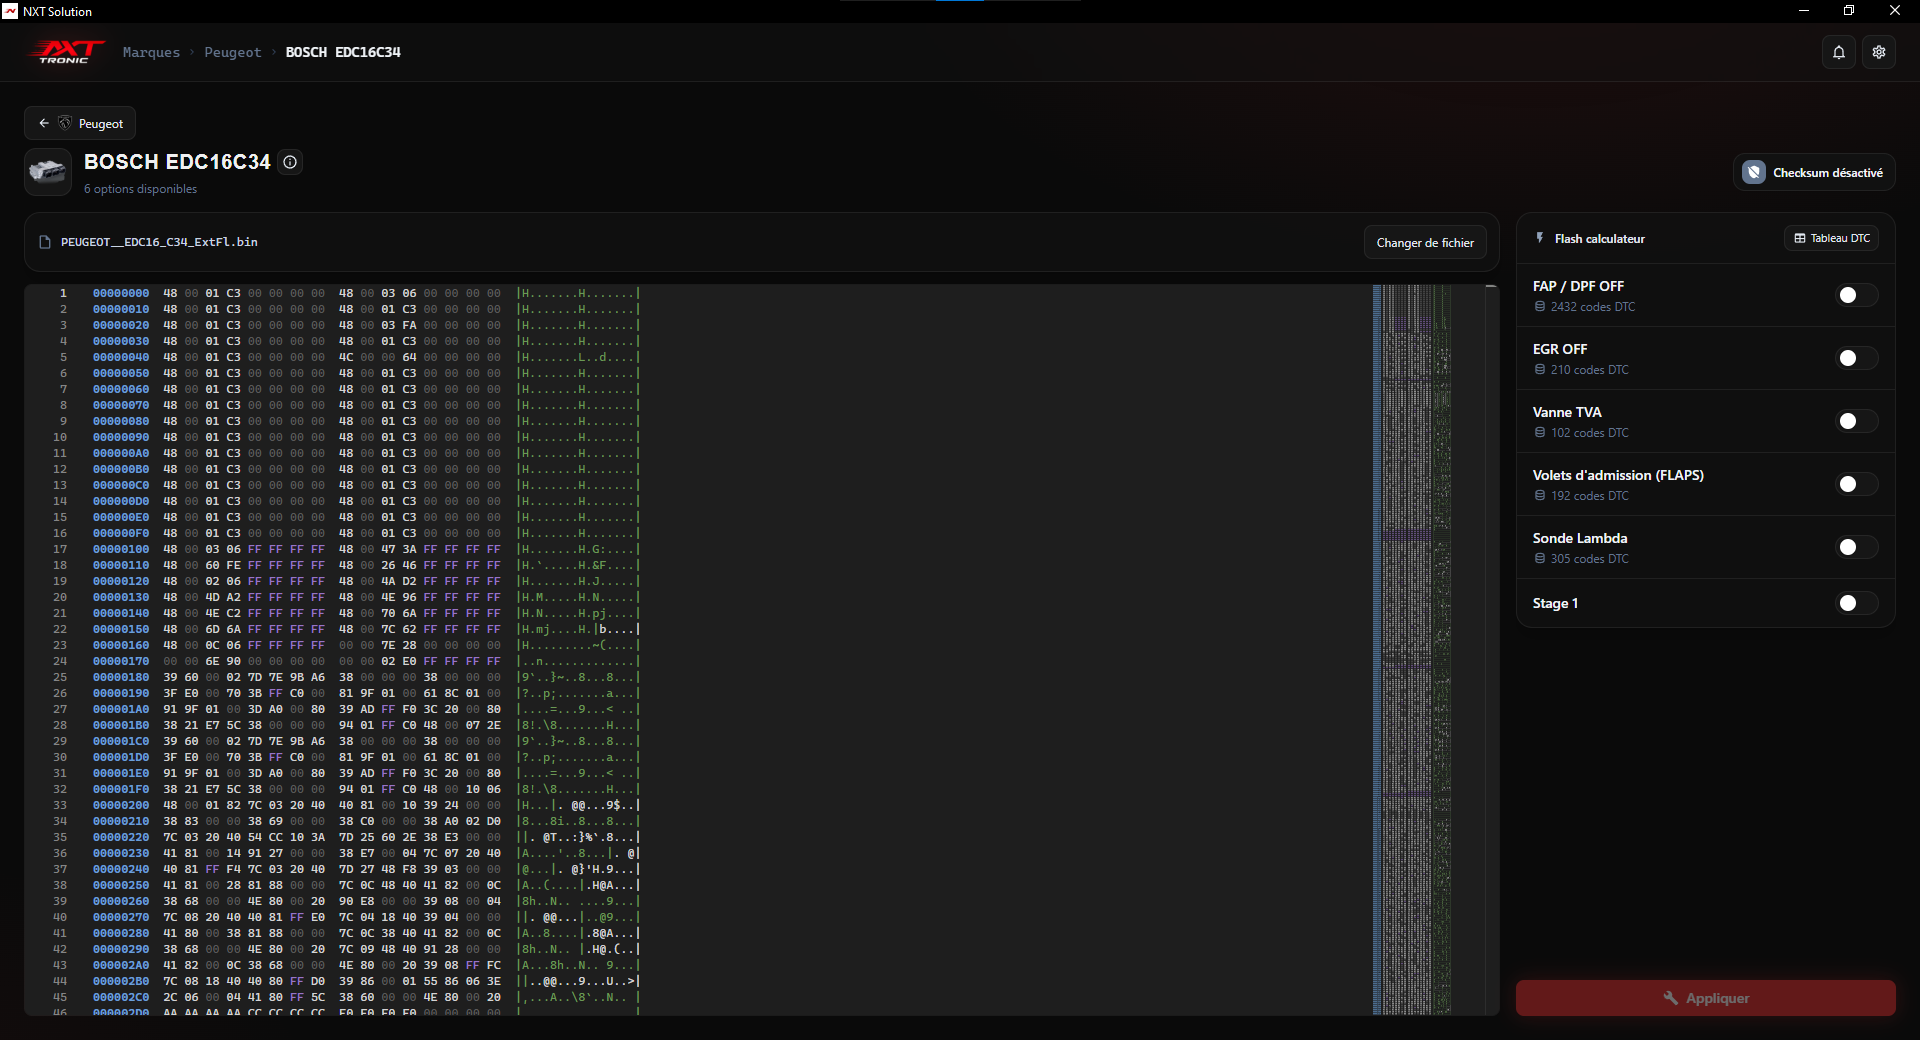This screenshot has height=1040, width=1920.
Task: Click the hex viewer scrollbar thumb
Action: click(1491, 287)
